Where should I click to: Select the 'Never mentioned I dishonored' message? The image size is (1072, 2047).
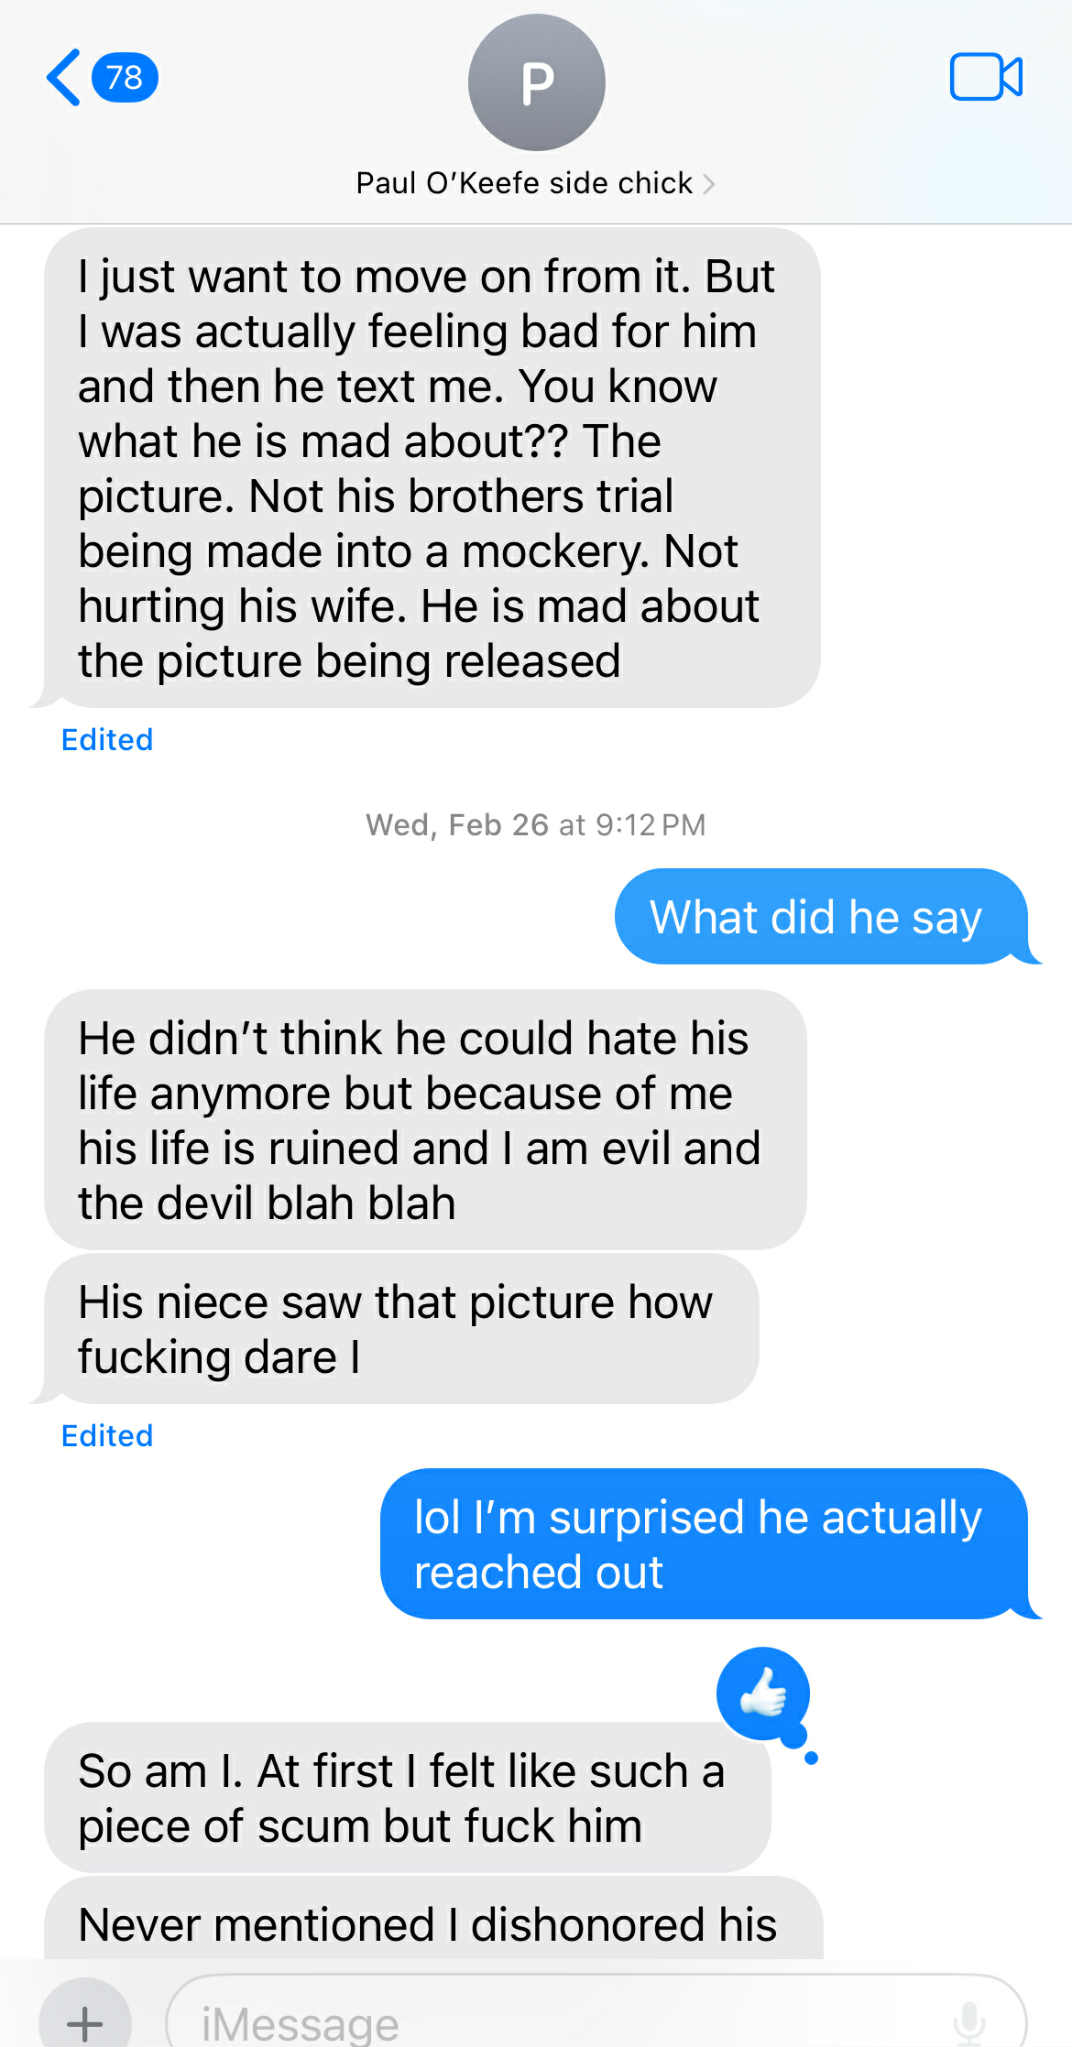(x=433, y=1918)
